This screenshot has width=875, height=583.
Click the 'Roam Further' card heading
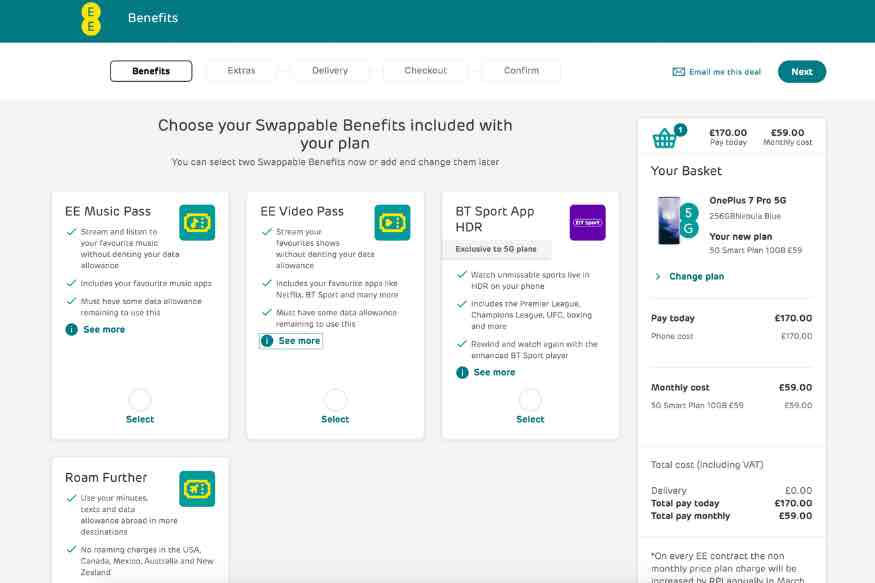tap(106, 478)
